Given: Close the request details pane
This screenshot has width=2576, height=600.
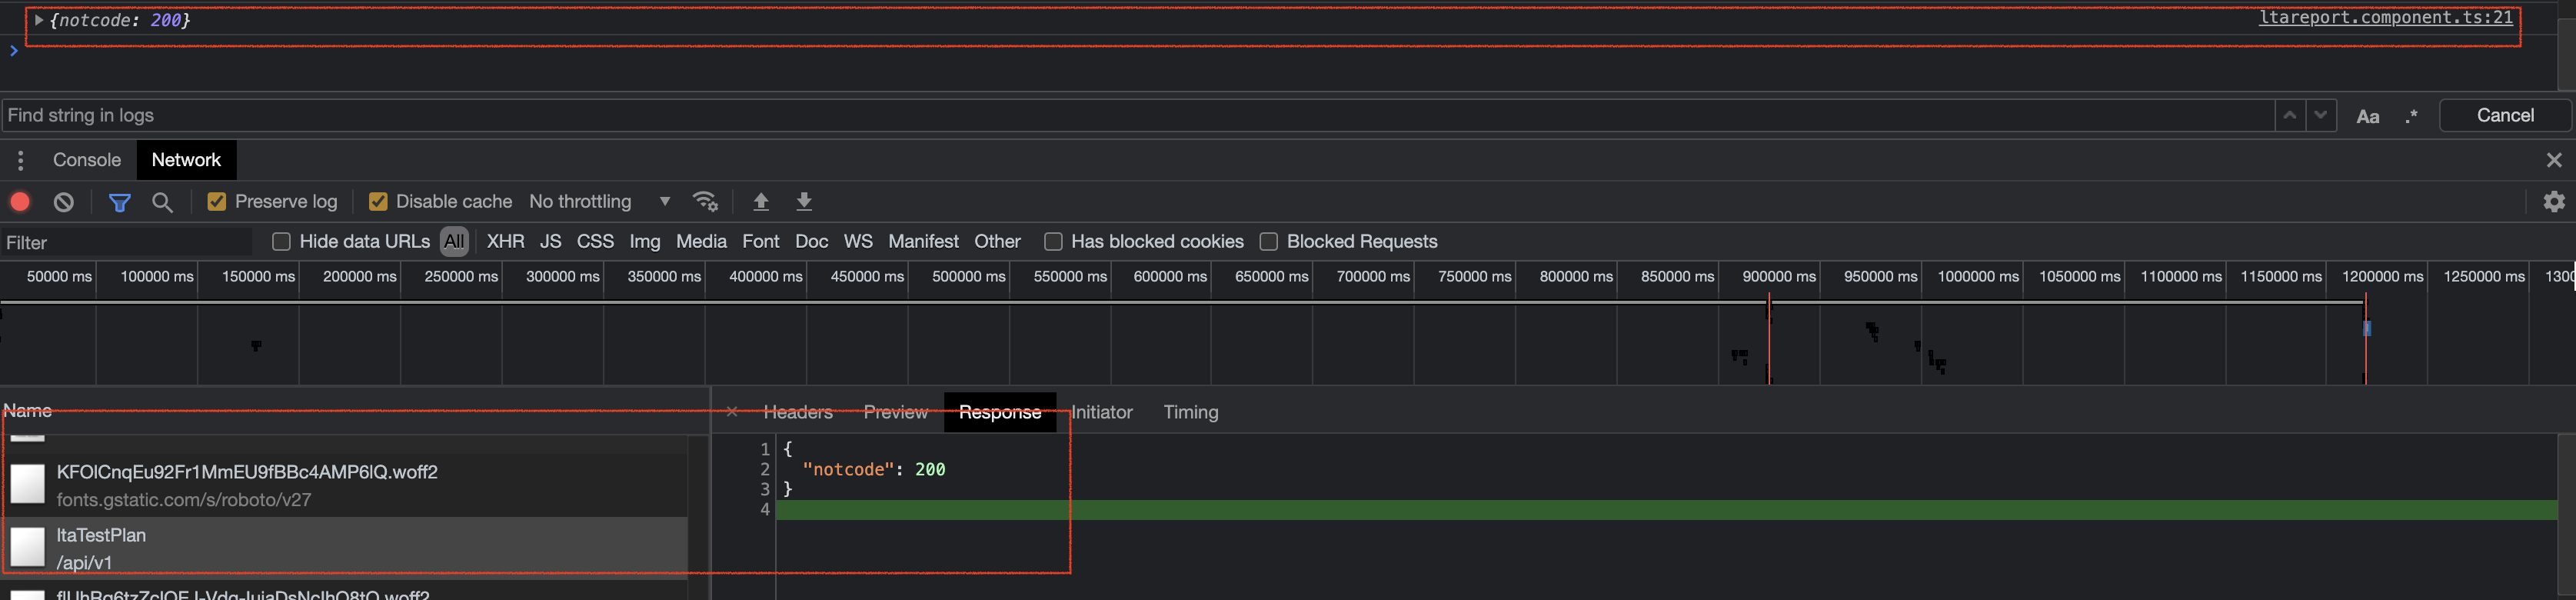Looking at the screenshot, I should click(x=732, y=412).
